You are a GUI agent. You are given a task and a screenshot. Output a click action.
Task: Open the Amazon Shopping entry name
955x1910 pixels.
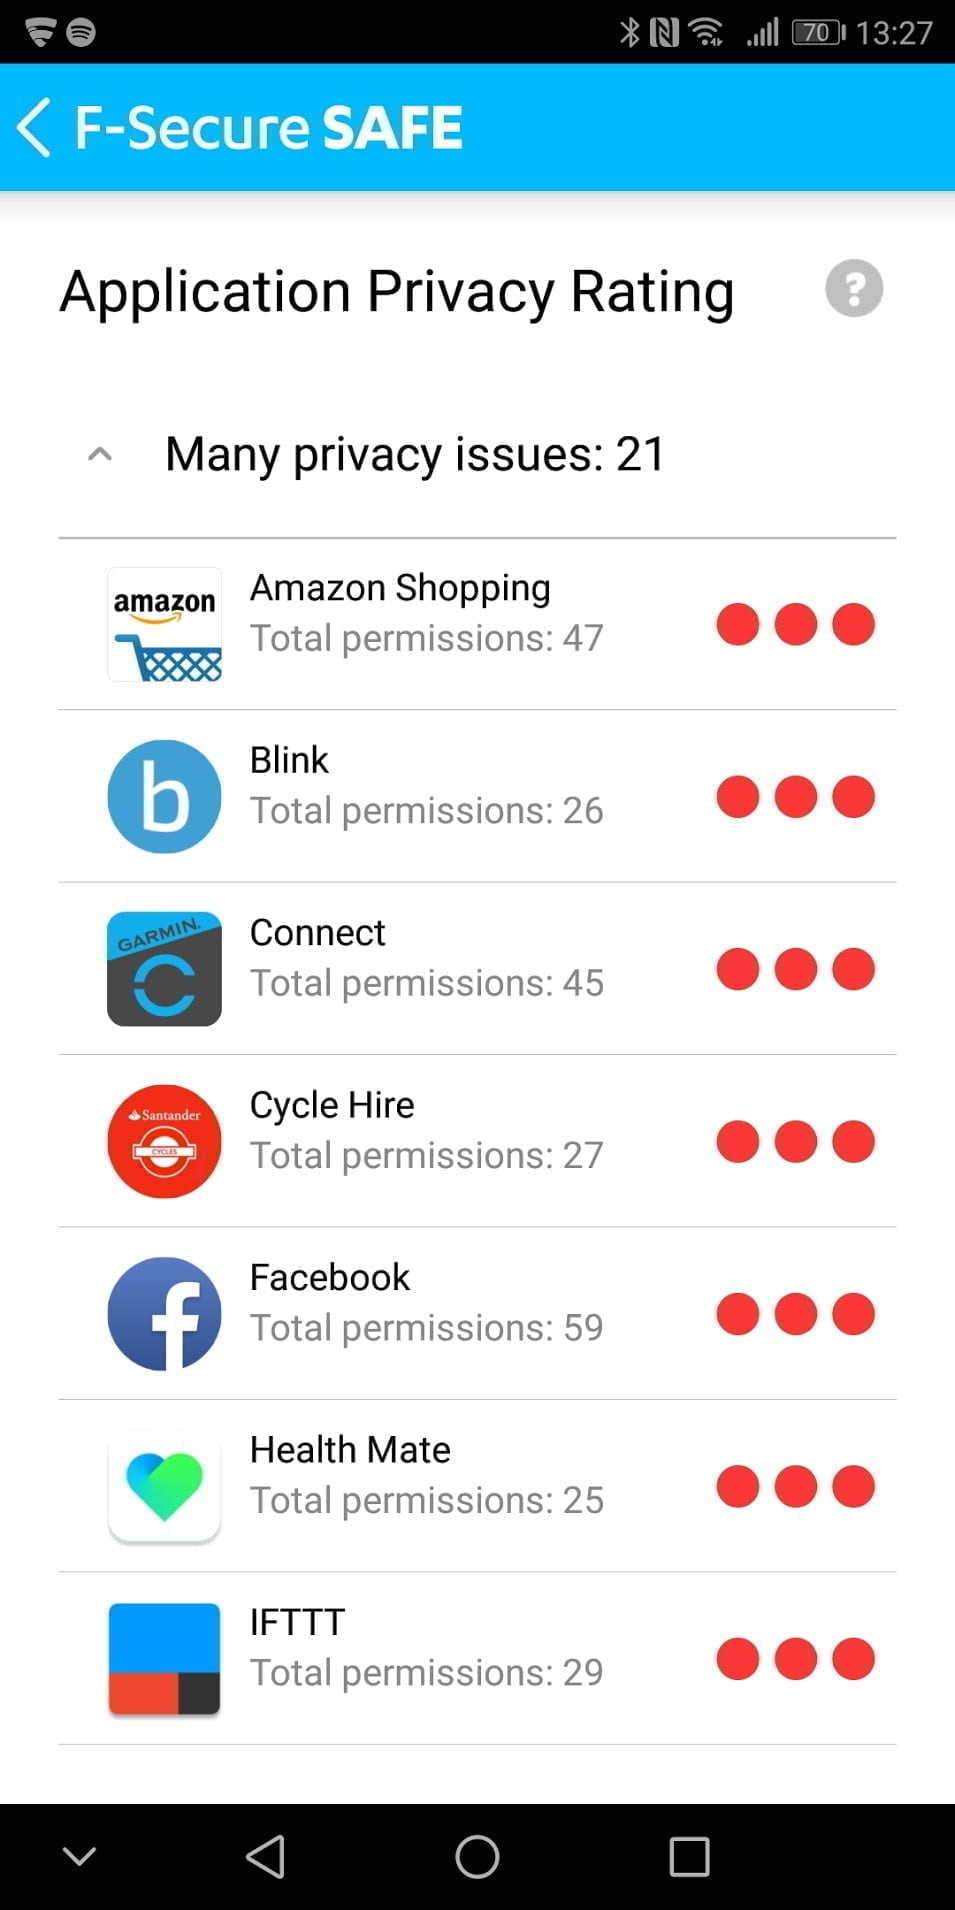point(400,588)
